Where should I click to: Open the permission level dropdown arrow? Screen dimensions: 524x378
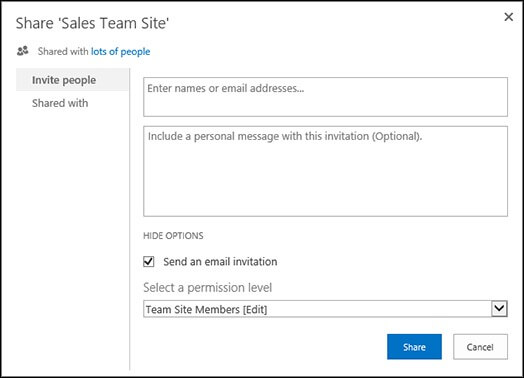coord(499,308)
